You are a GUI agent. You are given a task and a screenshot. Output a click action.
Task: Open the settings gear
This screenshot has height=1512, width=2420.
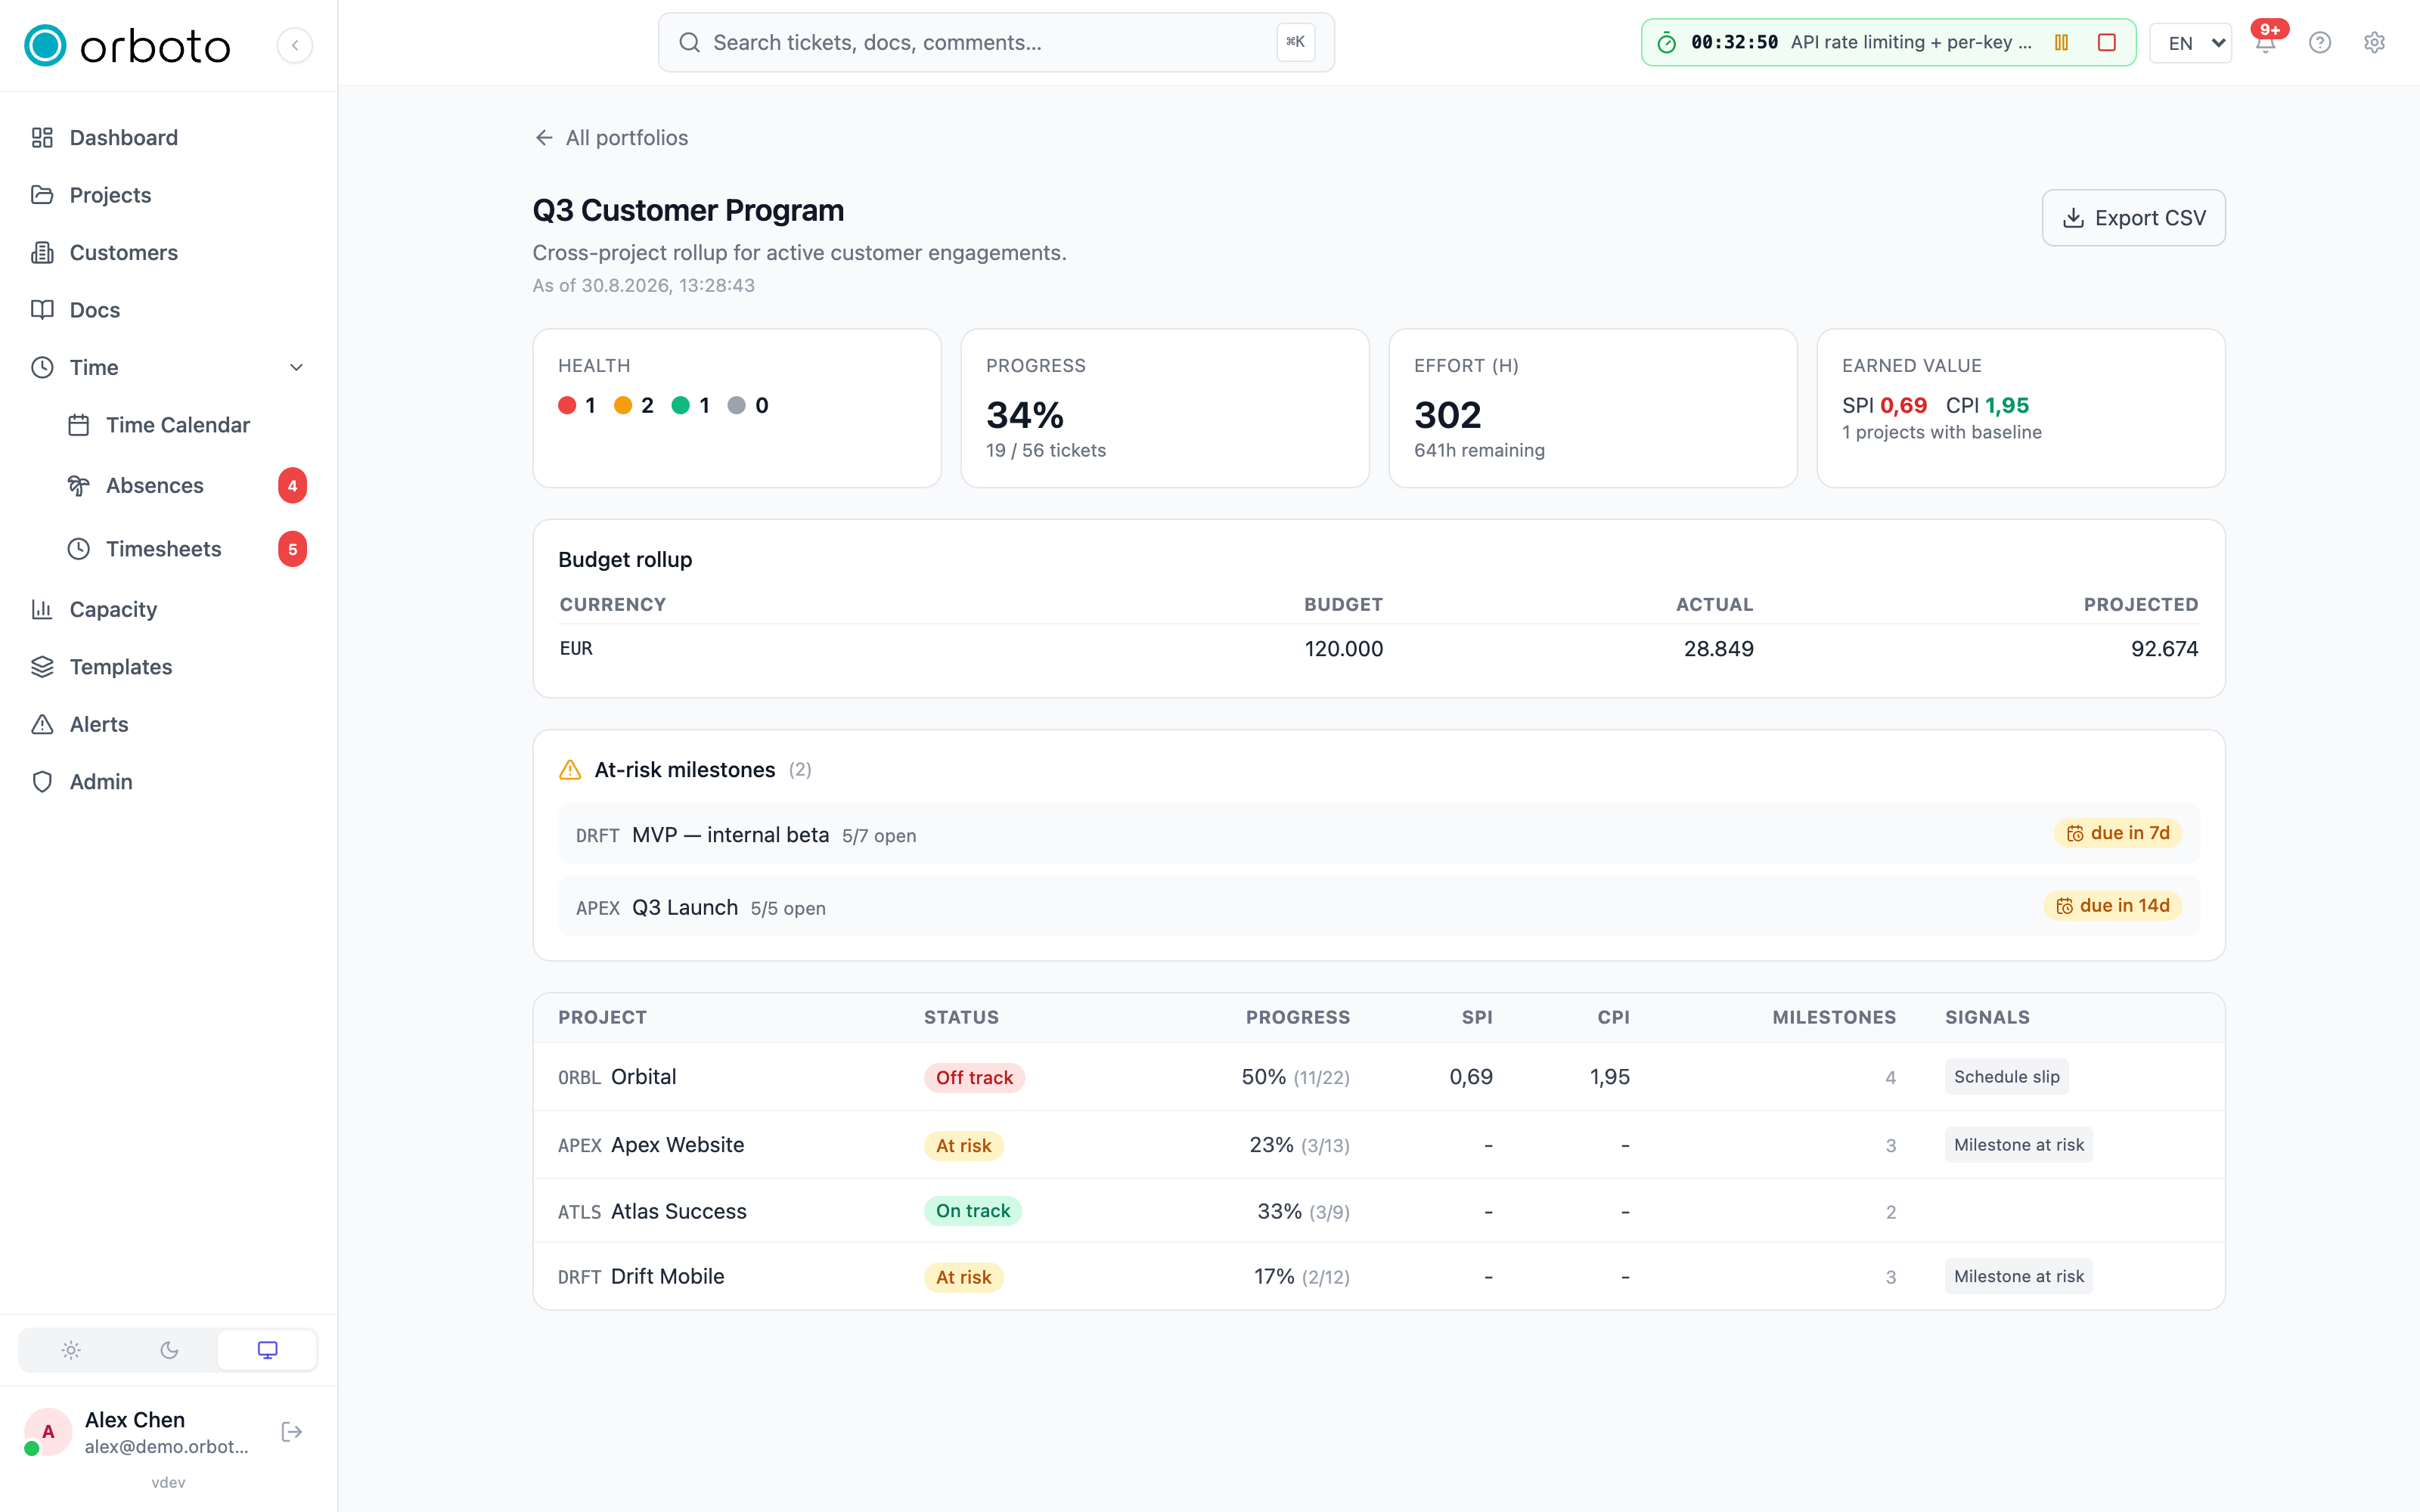click(2374, 42)
